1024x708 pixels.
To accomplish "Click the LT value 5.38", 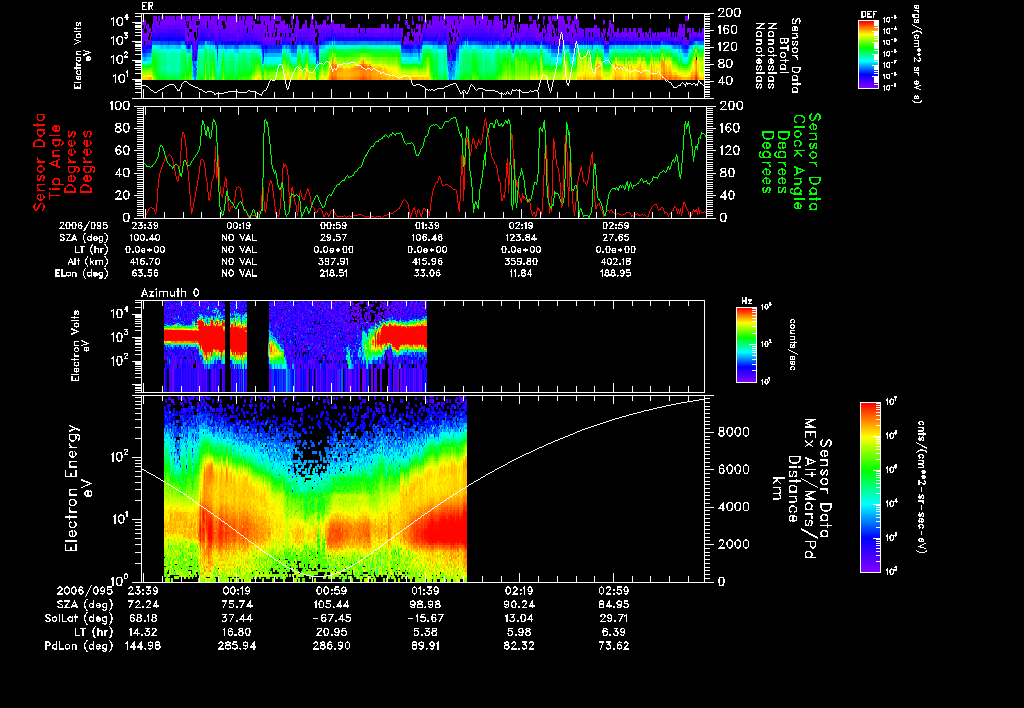I will [425, 632].
